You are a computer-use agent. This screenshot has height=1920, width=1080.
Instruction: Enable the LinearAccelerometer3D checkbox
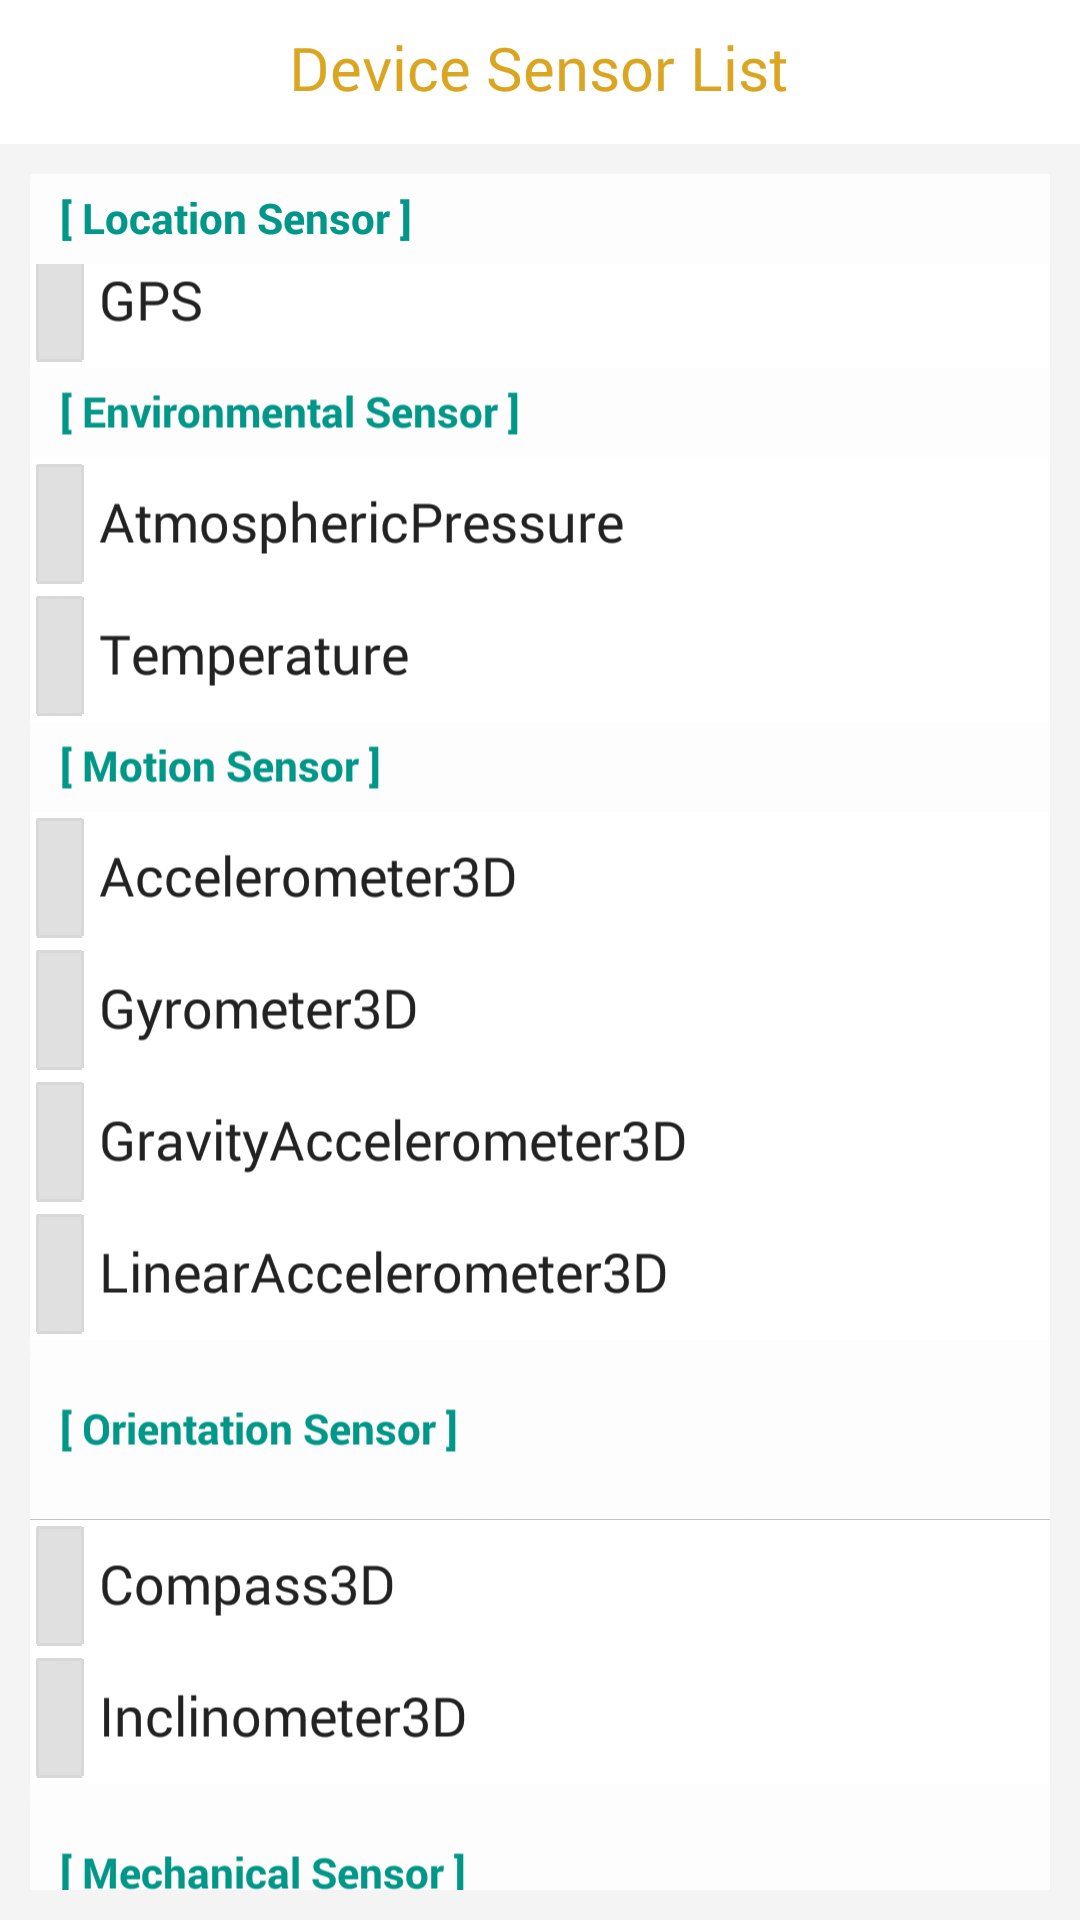(x=60, y=1274)
